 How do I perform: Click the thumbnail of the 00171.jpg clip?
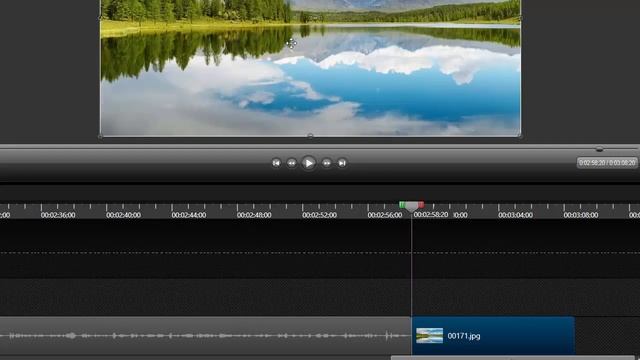pyautogui.click(x=429, y=336)
